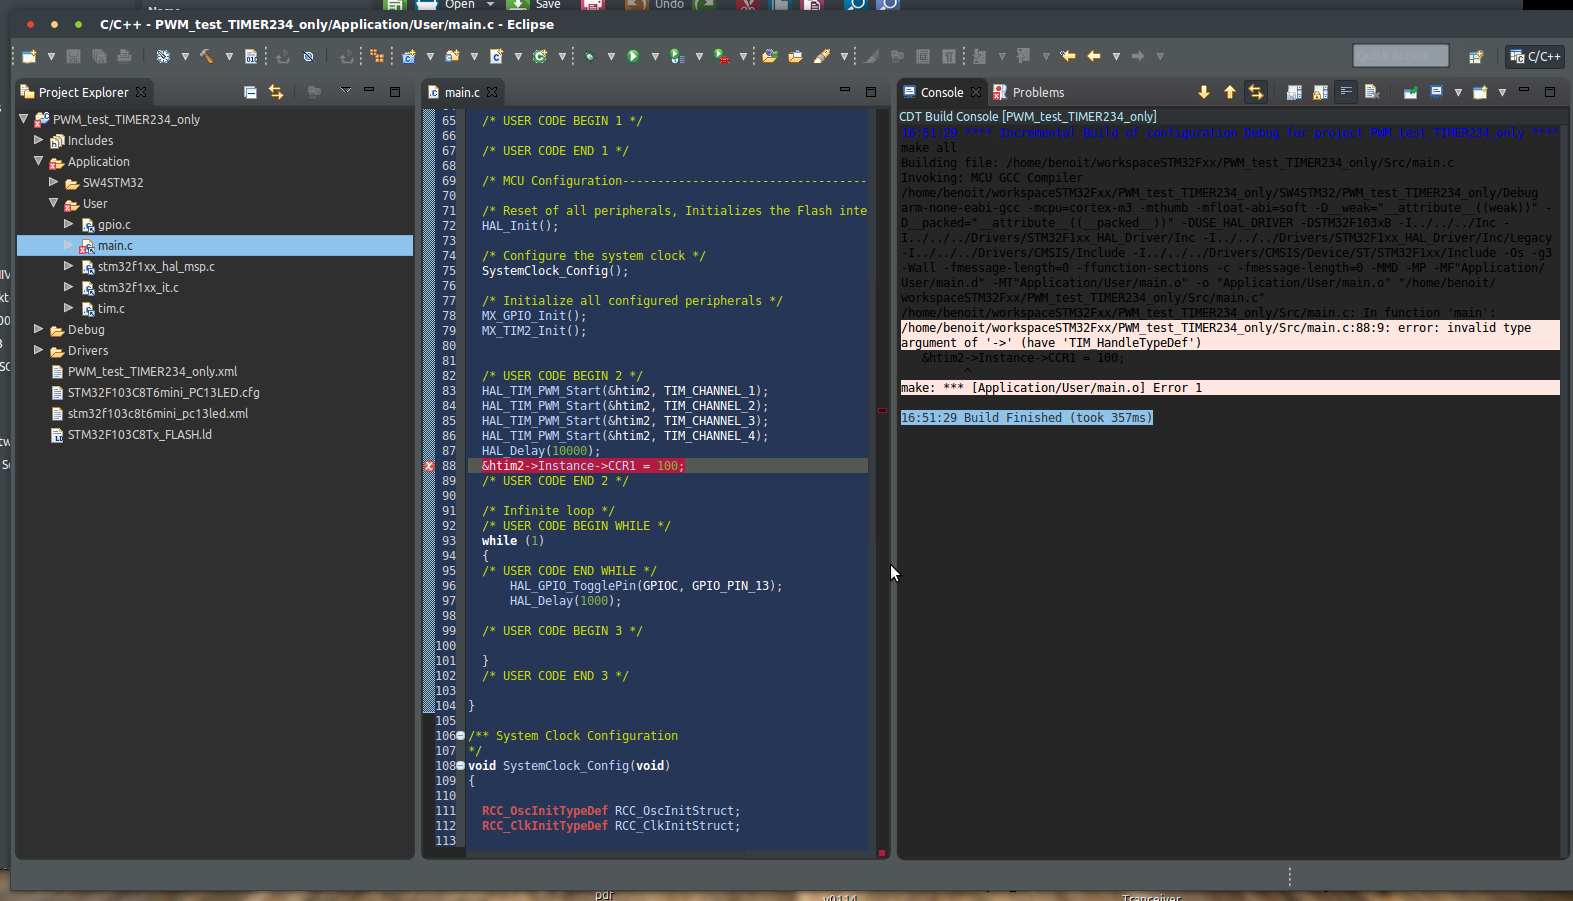
Task: Switch to the Console tab
Action: click(x=942, y=92)
